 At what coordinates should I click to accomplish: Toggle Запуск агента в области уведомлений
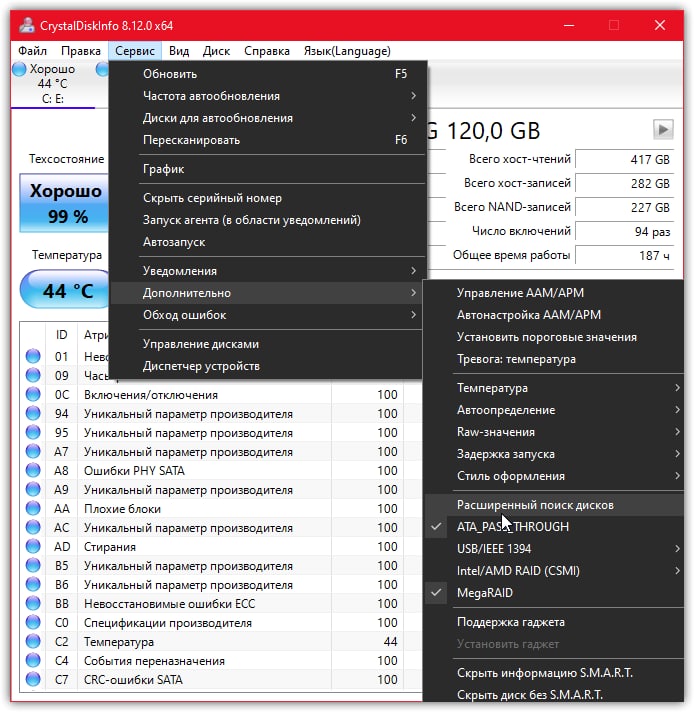click(267, 220)
